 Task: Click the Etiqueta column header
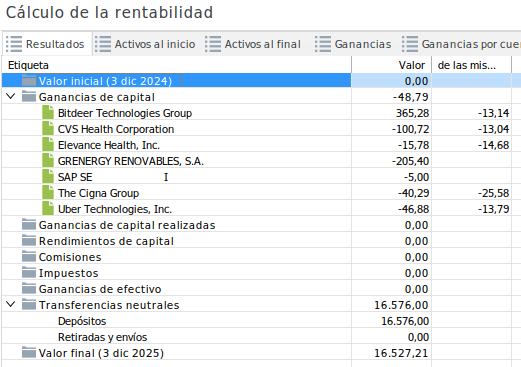pyautogui.click(x=176, y=65)
